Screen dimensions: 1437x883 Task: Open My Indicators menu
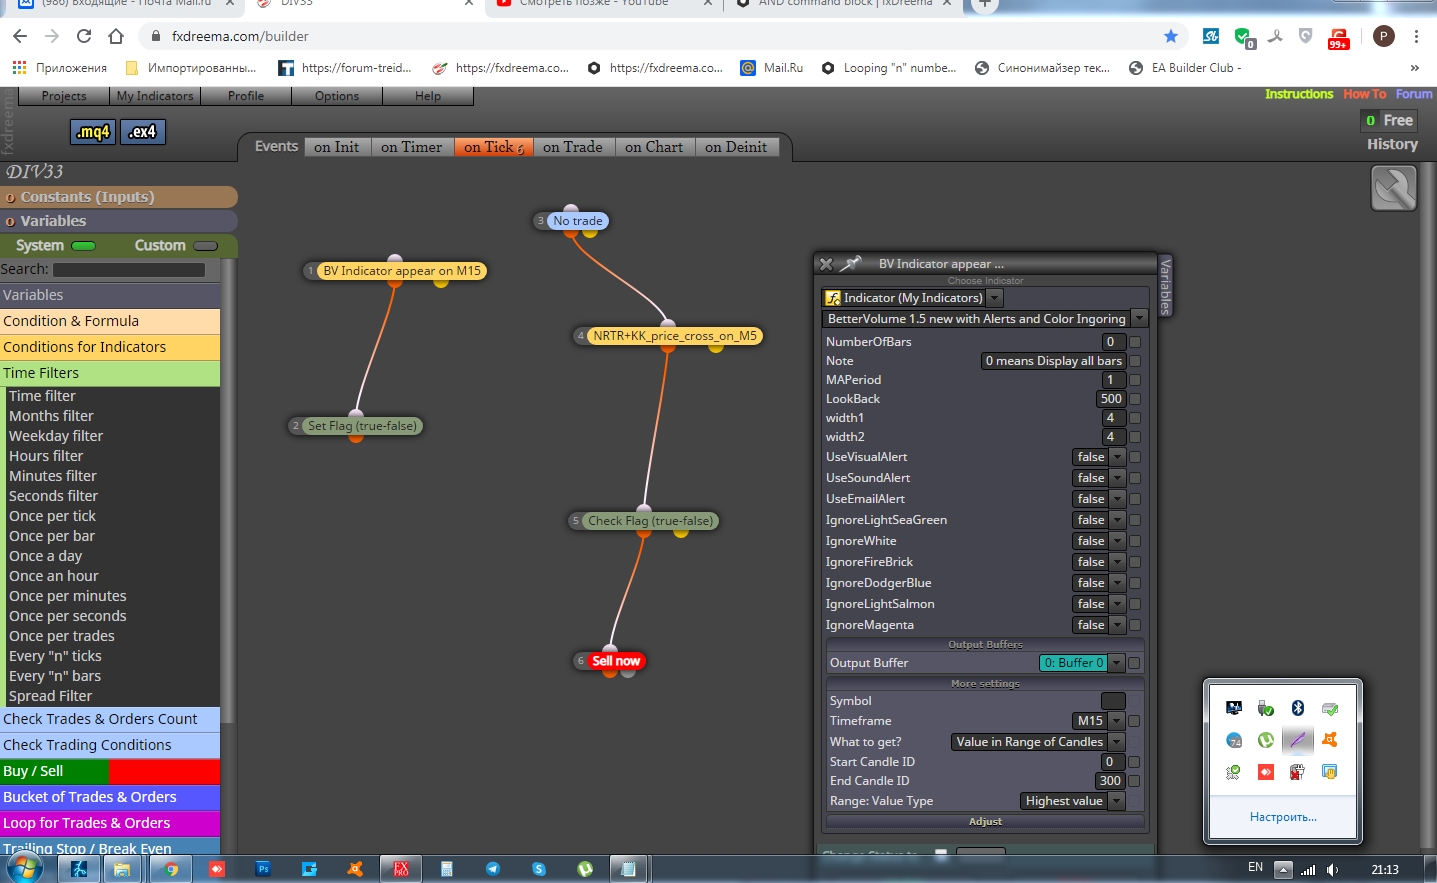click(155, 96)
